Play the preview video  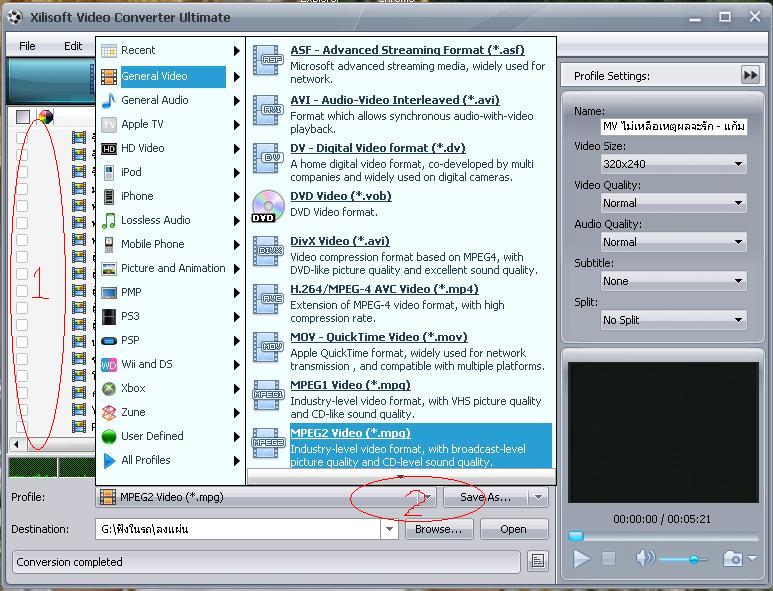tap(582, 558)
